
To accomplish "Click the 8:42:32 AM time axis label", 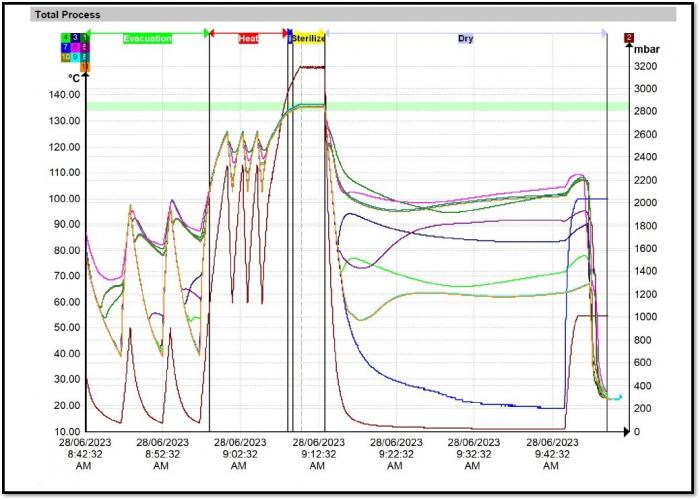I will point(85,454).
